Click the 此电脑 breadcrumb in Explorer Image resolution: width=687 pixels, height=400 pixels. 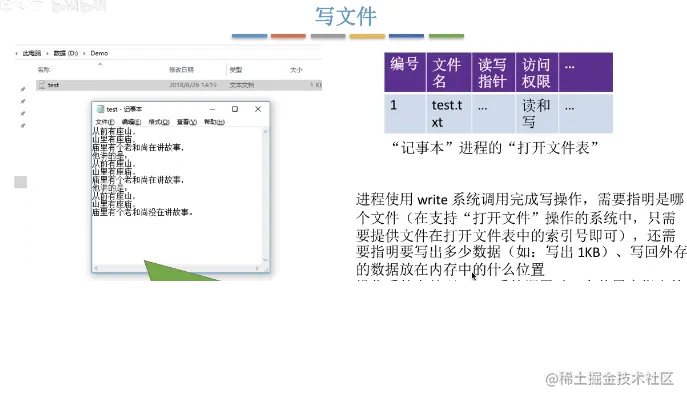point(32,53)
